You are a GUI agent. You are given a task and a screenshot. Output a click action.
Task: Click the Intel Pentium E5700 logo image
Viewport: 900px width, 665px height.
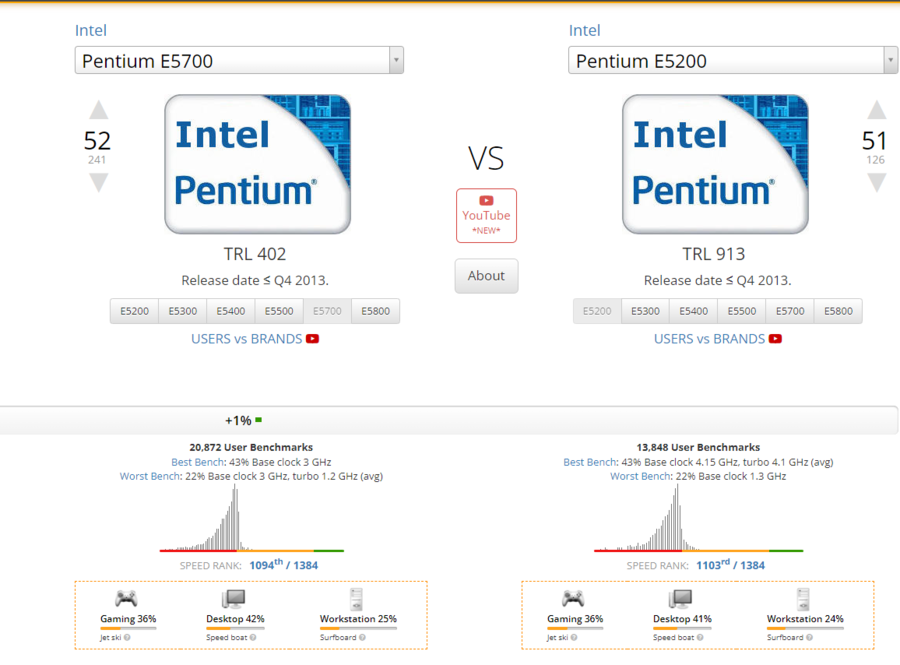click(257, 164)
